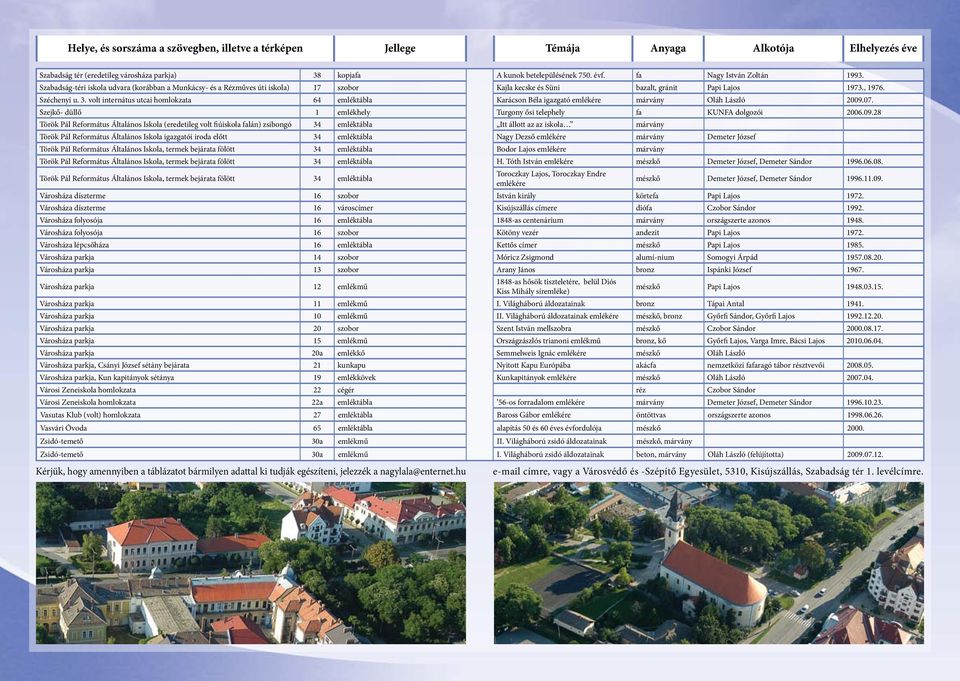The height and width of the screenshot is (681, 960).
Task: Click 'Országzászlós trianoni emlékmű' cell
Action: point(563,340)
